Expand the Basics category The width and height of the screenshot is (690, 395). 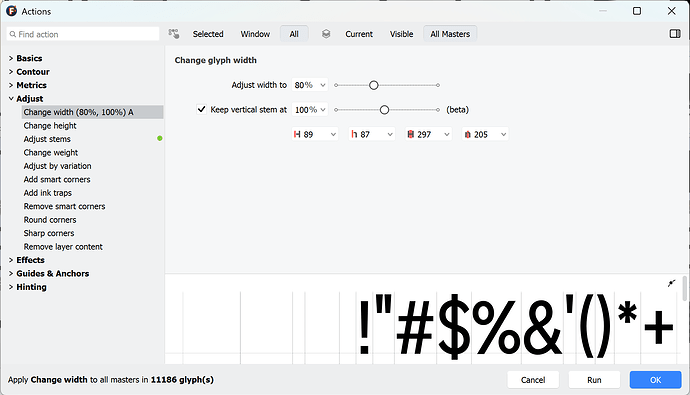pyautogui.click(x=11, y=58)
